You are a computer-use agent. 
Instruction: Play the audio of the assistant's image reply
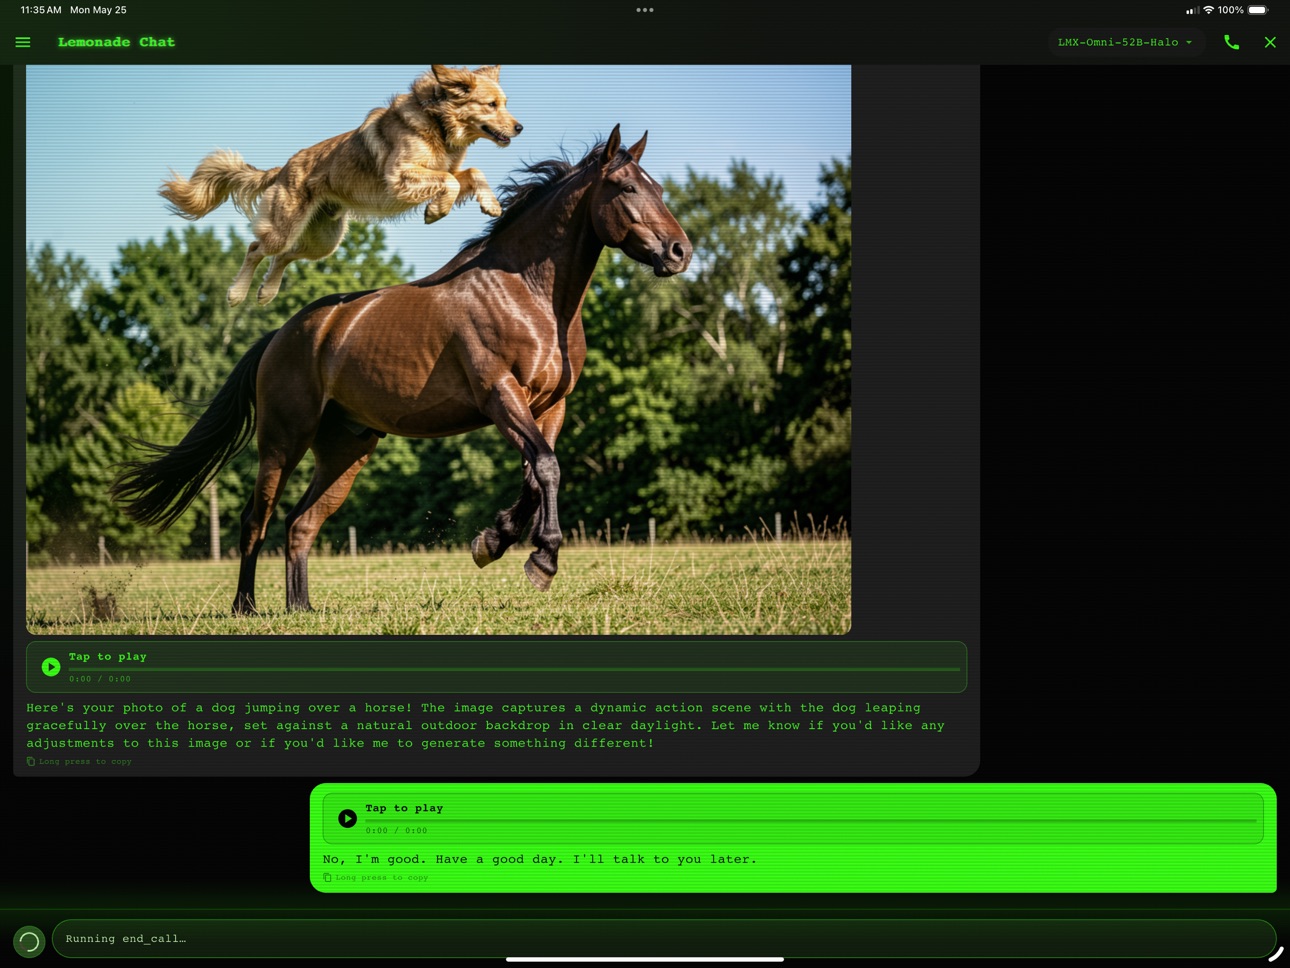[x=51, y=667]
